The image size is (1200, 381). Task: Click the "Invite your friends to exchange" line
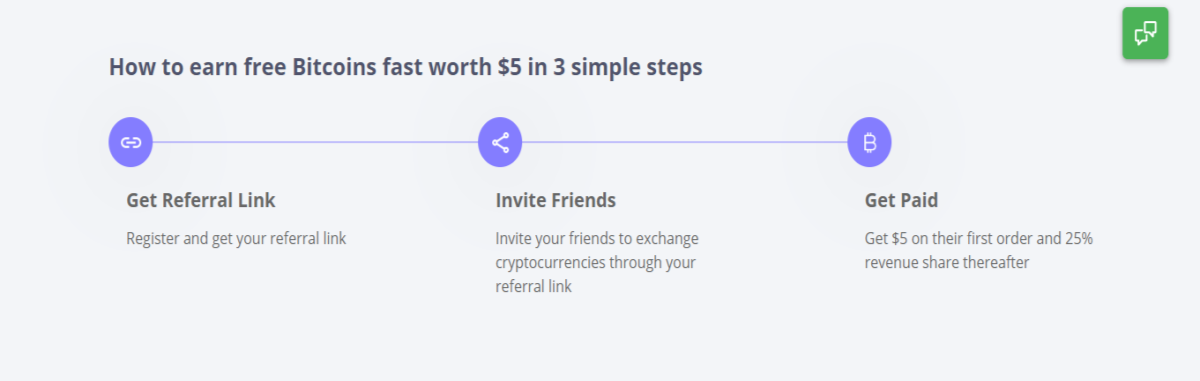point(597,239)
